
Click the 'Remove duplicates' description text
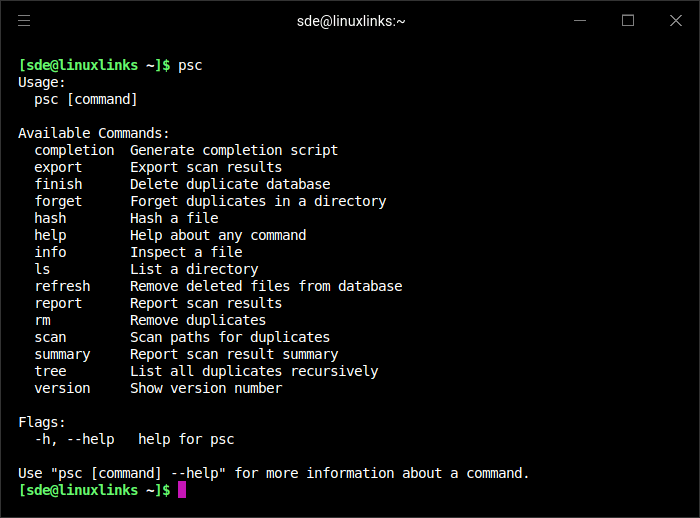[x=198, y=320]
